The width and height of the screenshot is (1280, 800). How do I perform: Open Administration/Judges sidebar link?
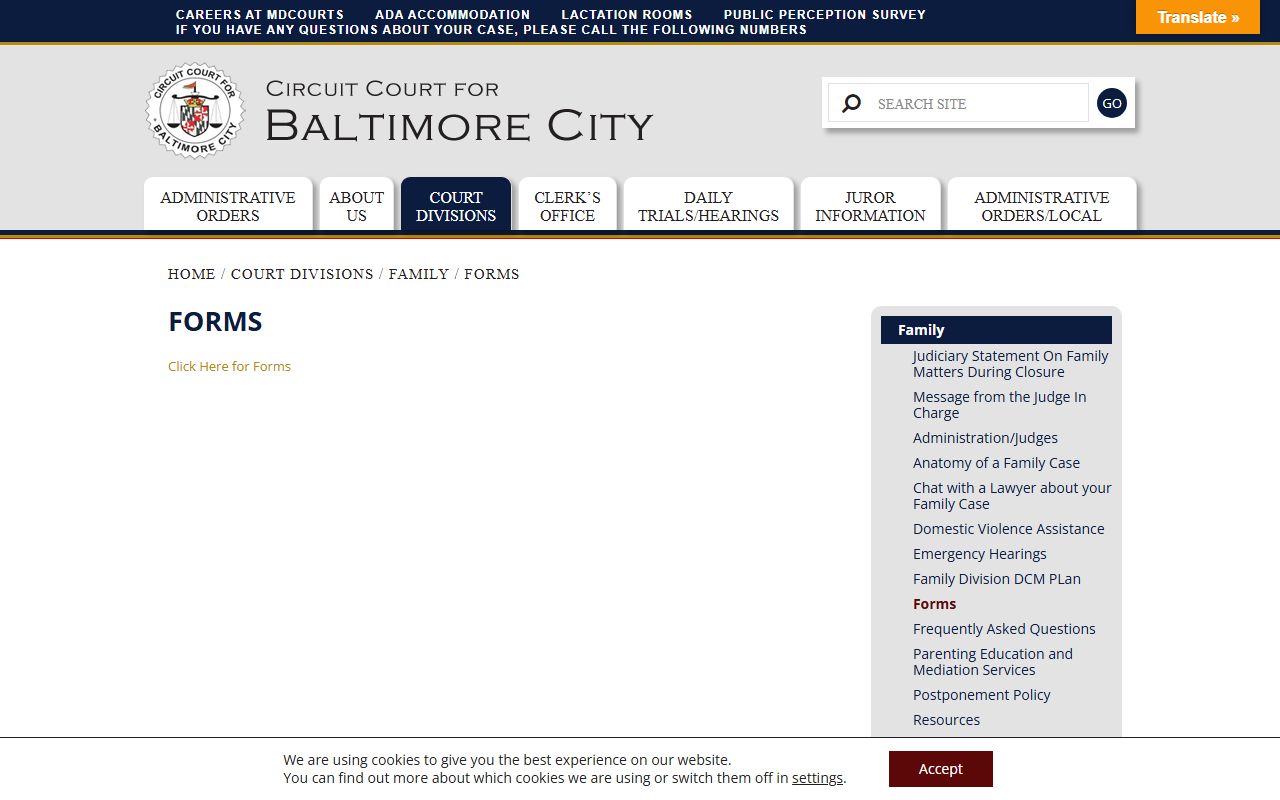click(x=985, y=438)
